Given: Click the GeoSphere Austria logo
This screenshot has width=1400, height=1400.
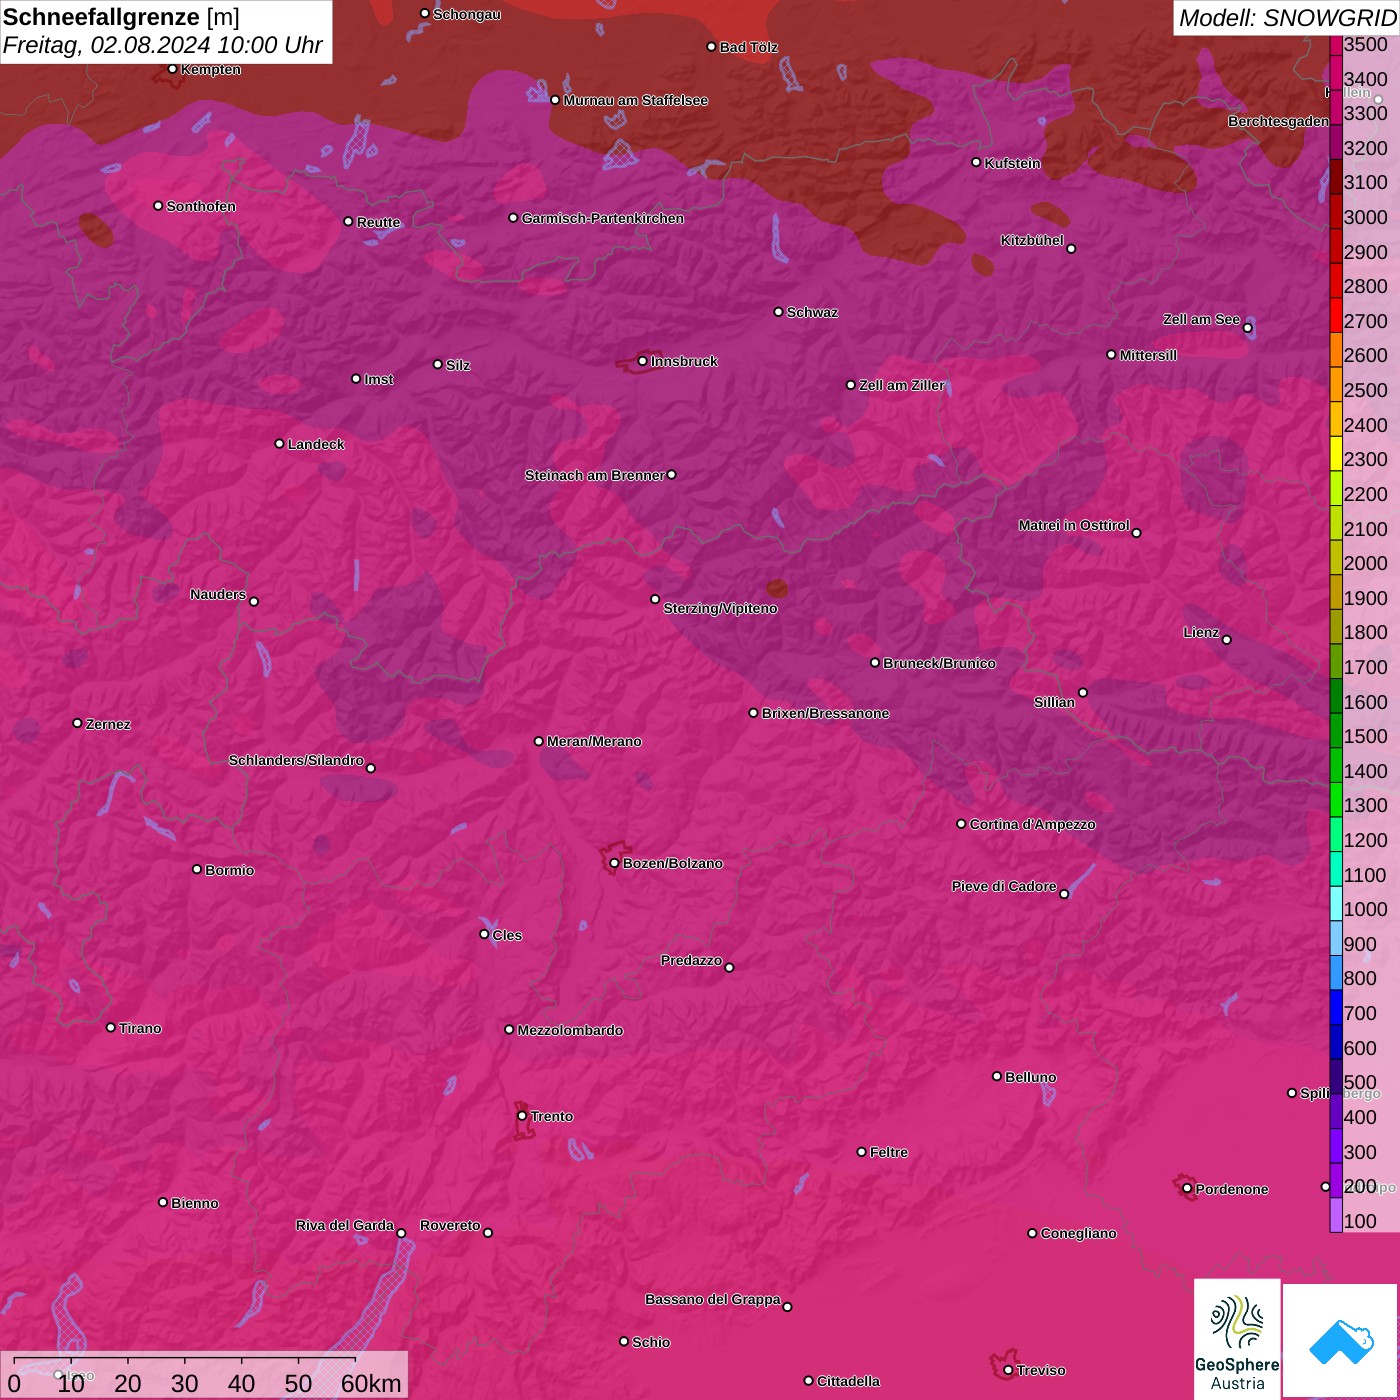Looking at the screenshot, I should (x=1237, y=1339).
